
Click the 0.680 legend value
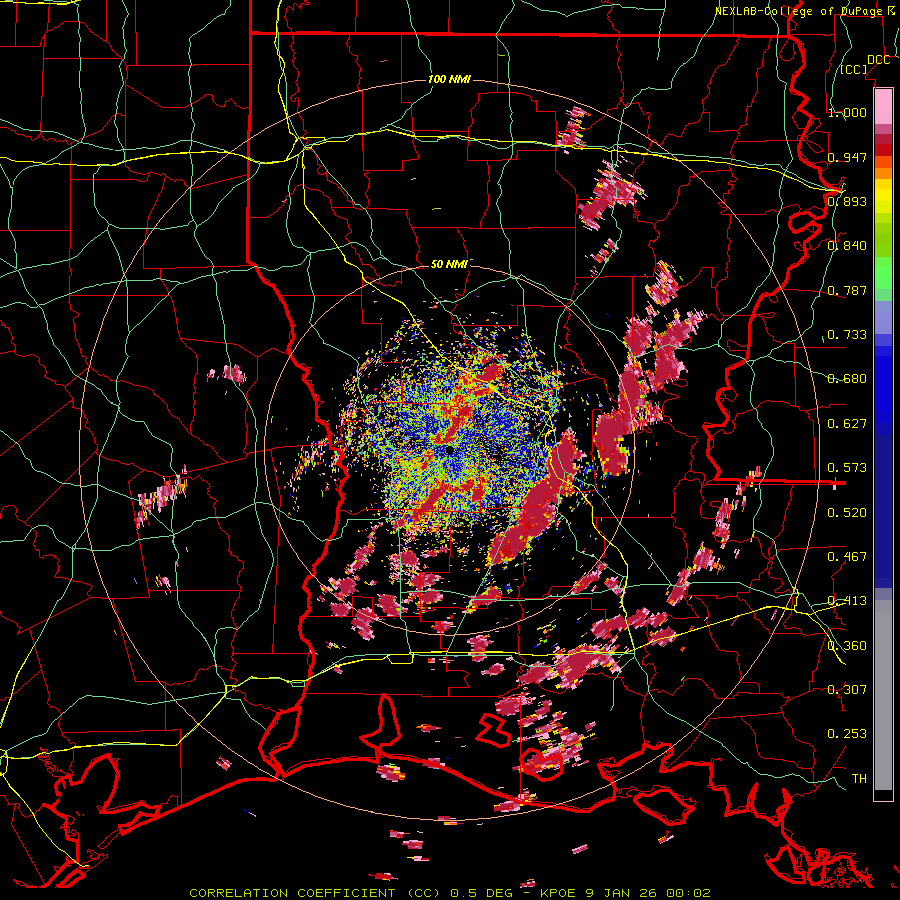847,378
